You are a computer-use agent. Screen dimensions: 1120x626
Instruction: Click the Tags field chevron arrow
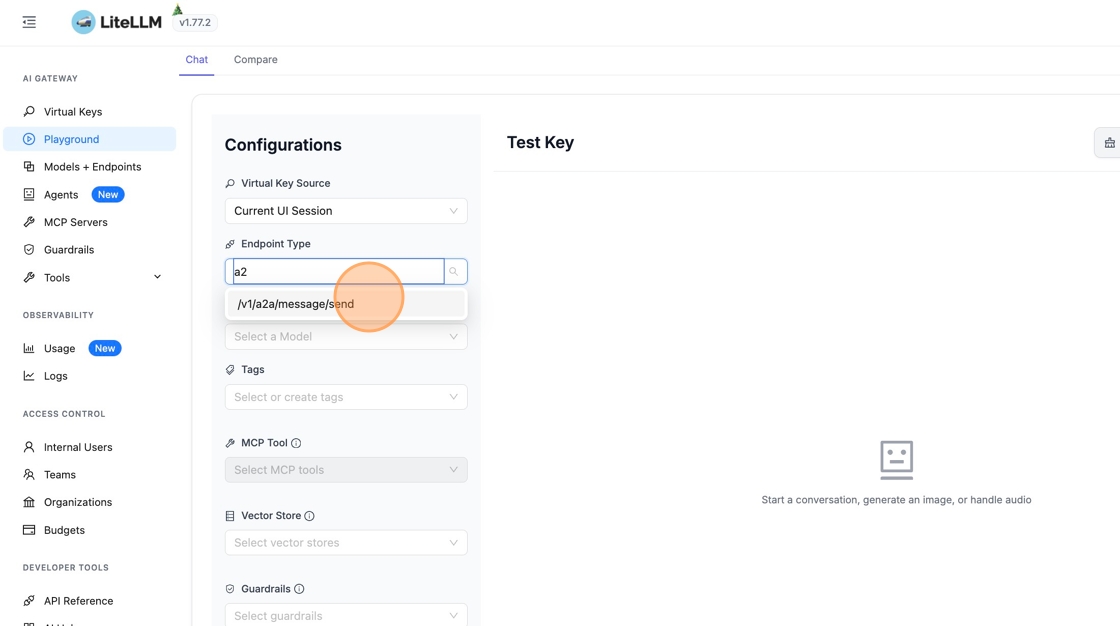coord(454,397)
